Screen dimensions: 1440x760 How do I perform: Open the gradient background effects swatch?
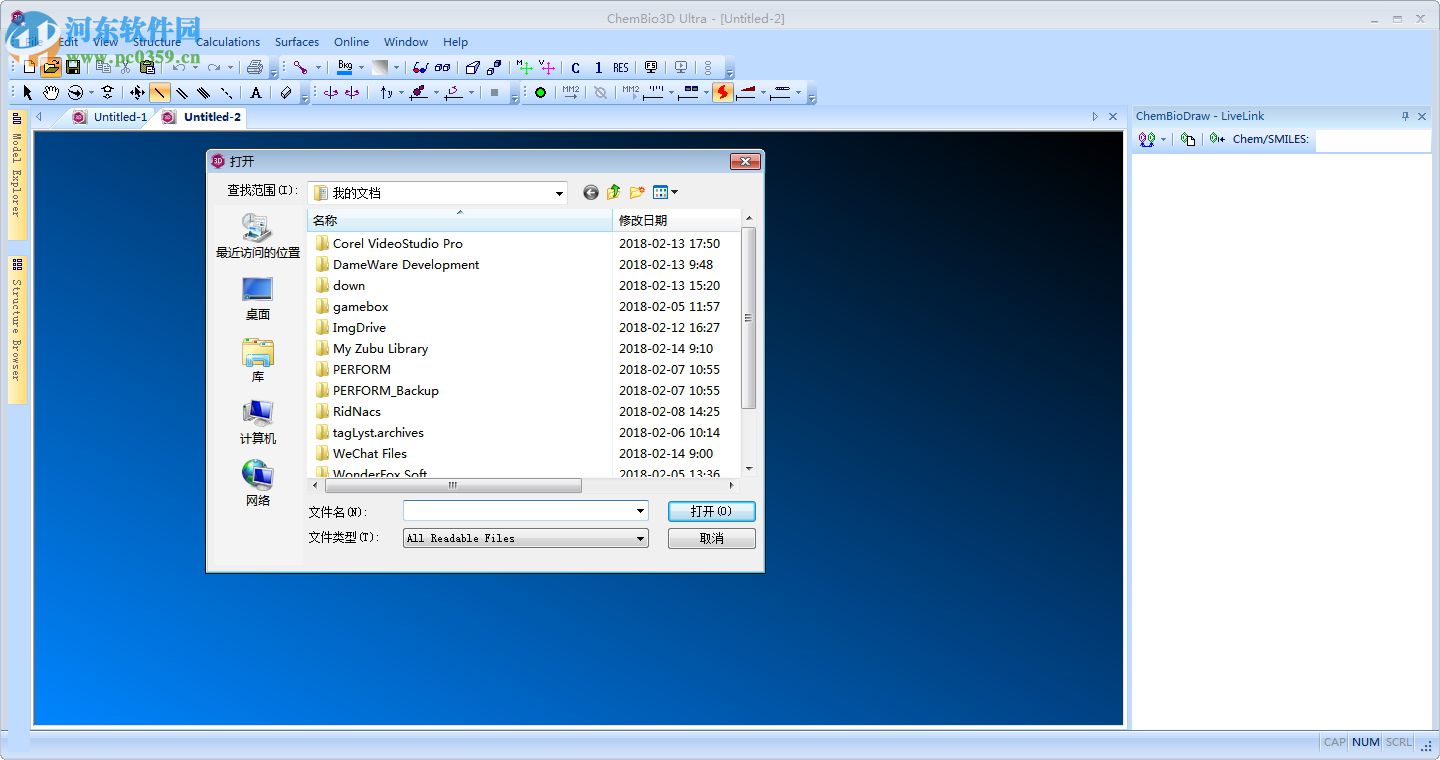[x=380, y=67]
